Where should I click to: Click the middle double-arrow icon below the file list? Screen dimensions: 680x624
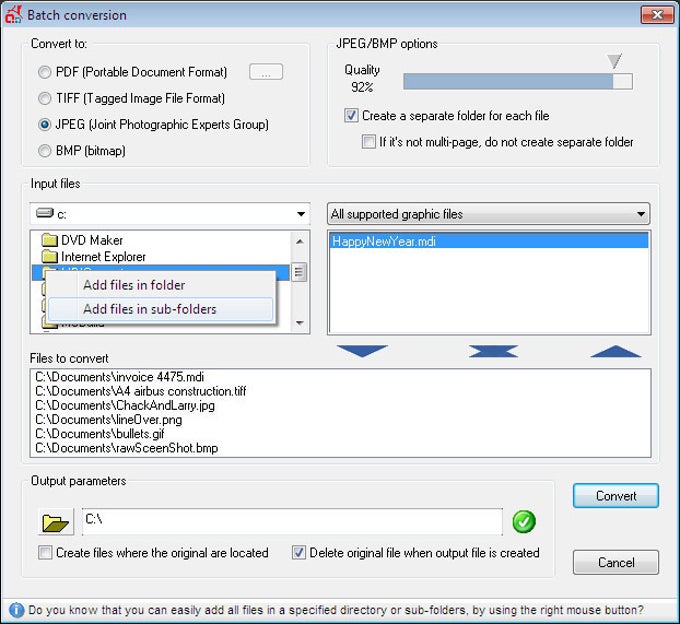coord(494,351)
